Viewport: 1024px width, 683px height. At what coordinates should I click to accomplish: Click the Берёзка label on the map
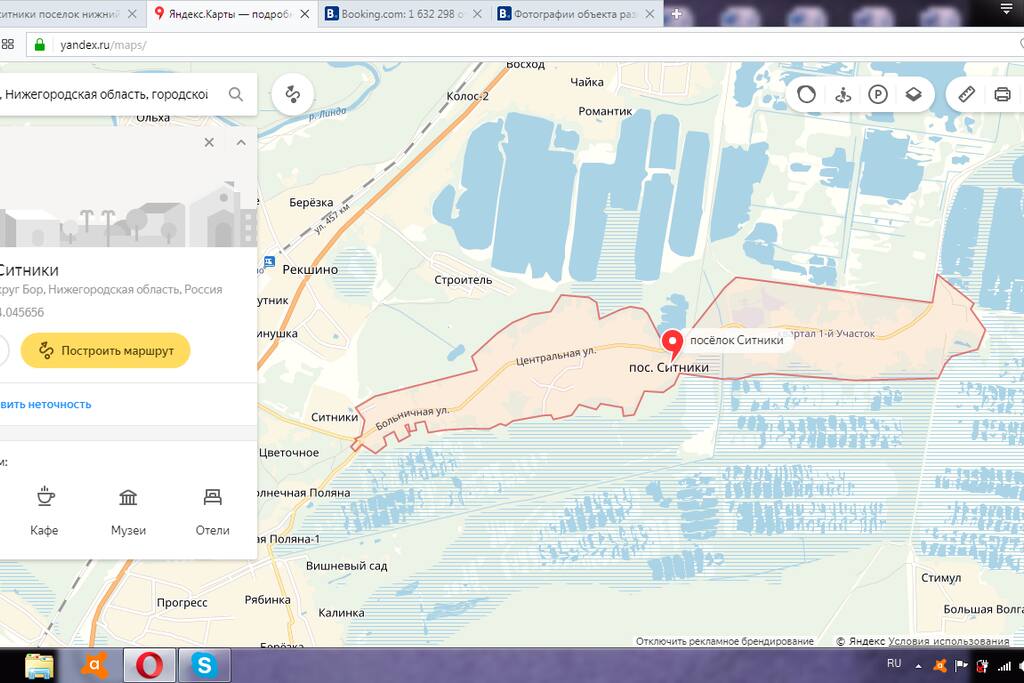coord(311,202)
